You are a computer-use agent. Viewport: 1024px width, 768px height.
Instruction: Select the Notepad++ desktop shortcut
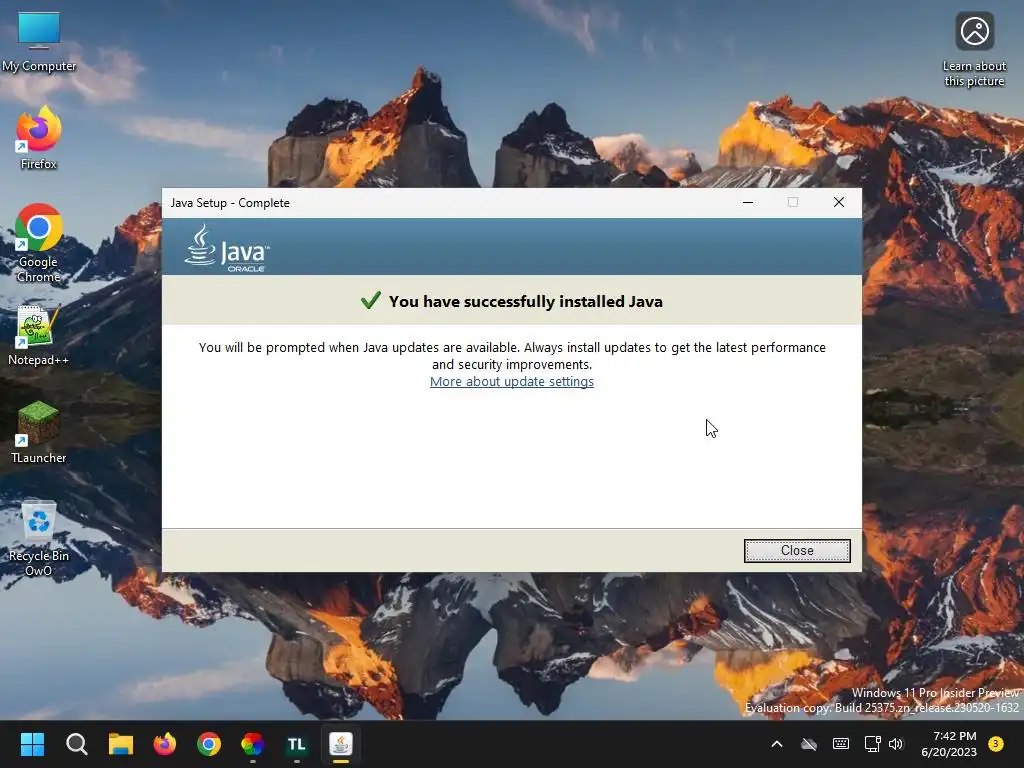click(x=39, y=335)
